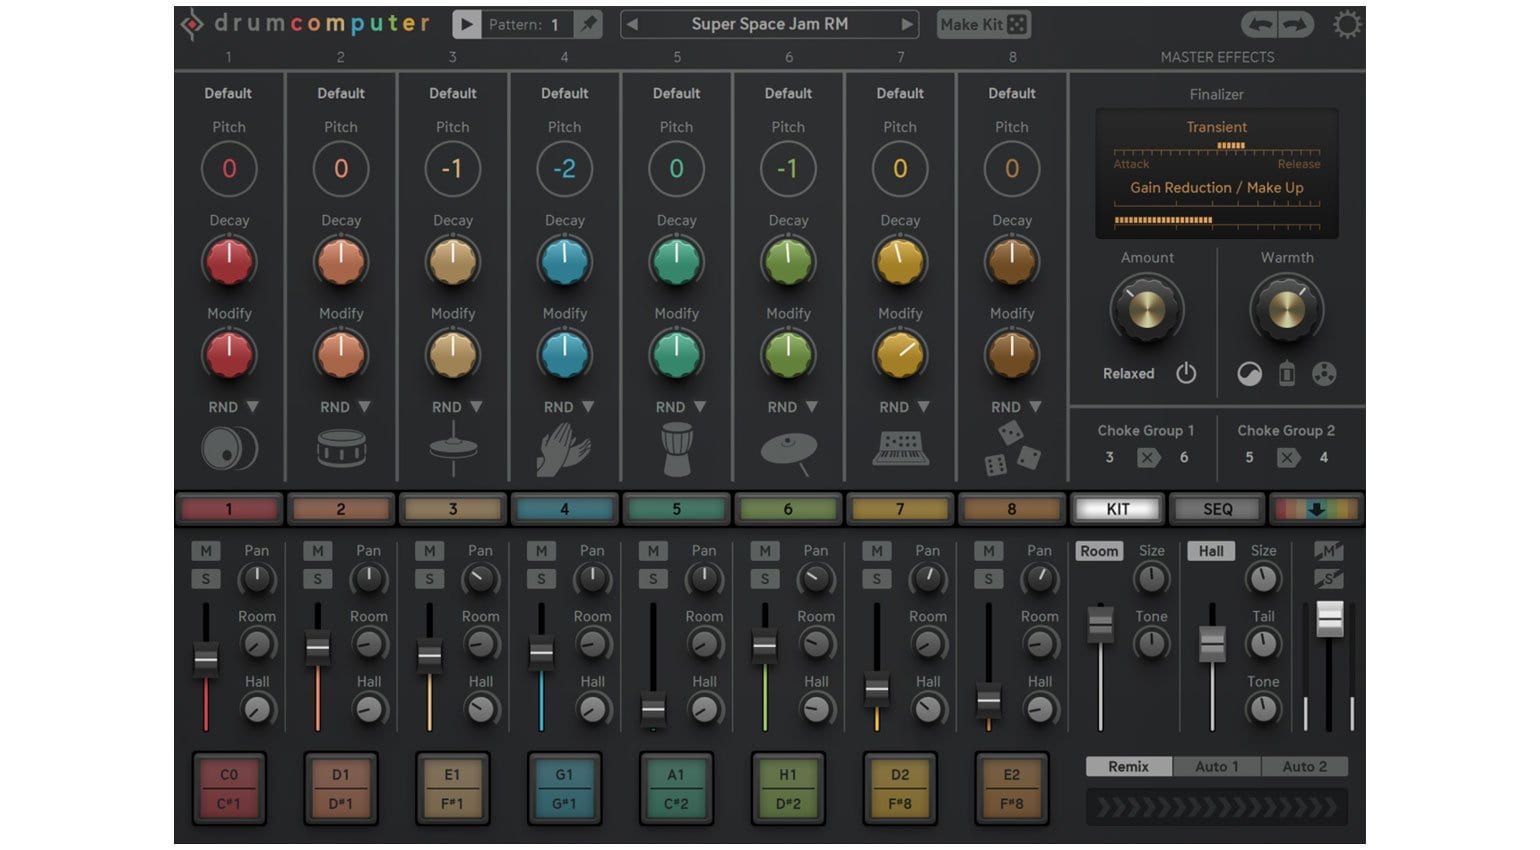Viewport: 1540px width, 850px height.
Task: Select the red channel 1 tab
Action: 229,509
